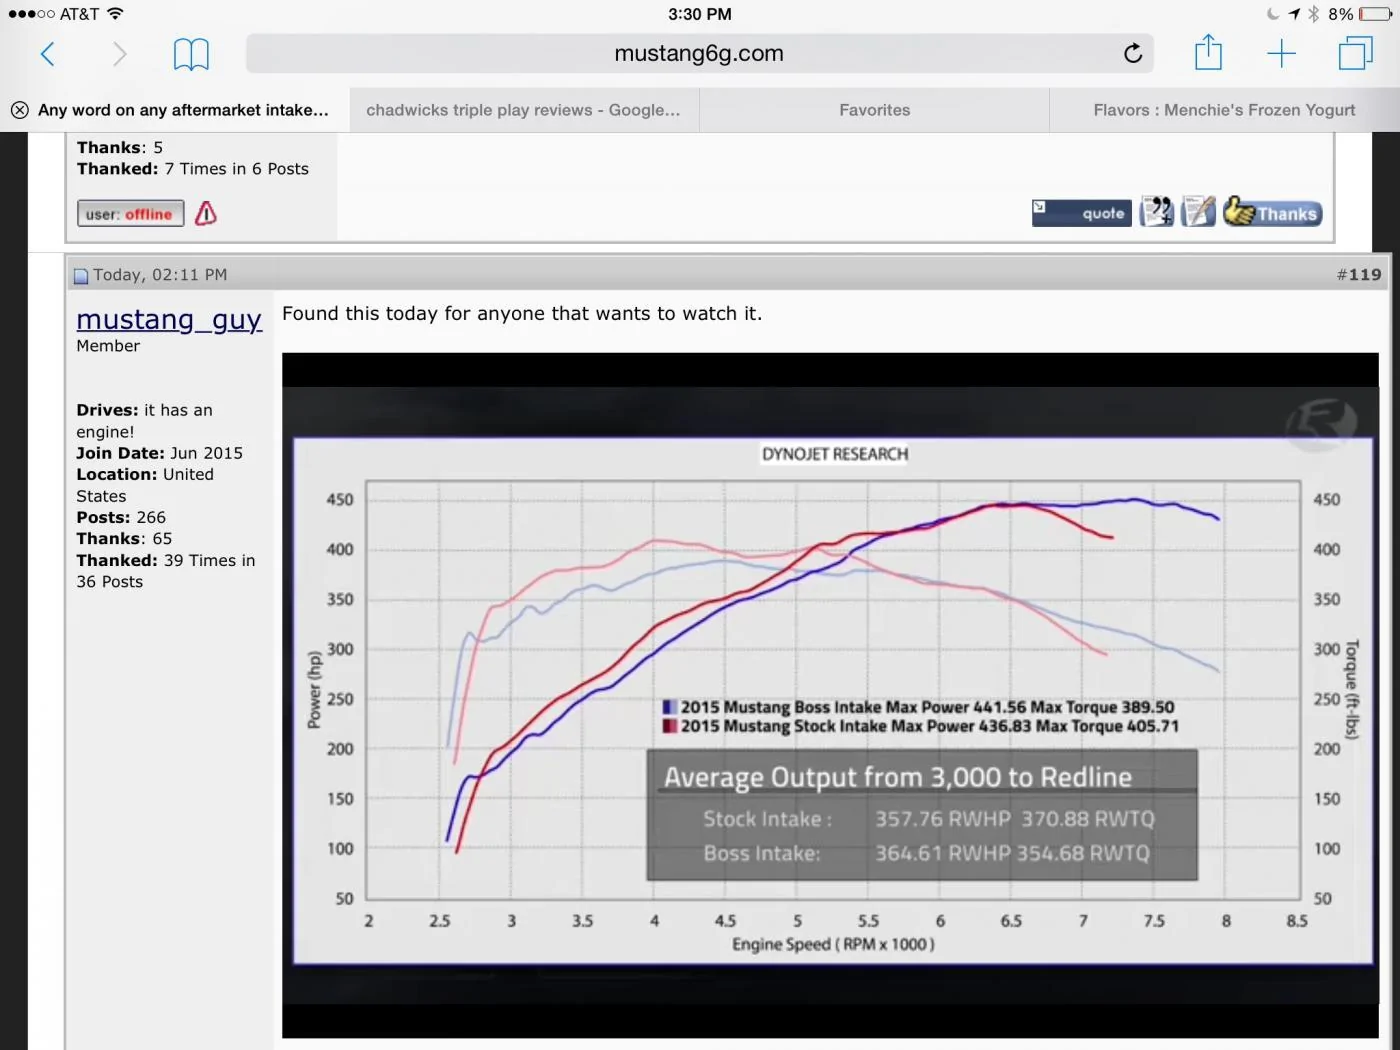Show all open tabs overview

(x=1355, y=53)
